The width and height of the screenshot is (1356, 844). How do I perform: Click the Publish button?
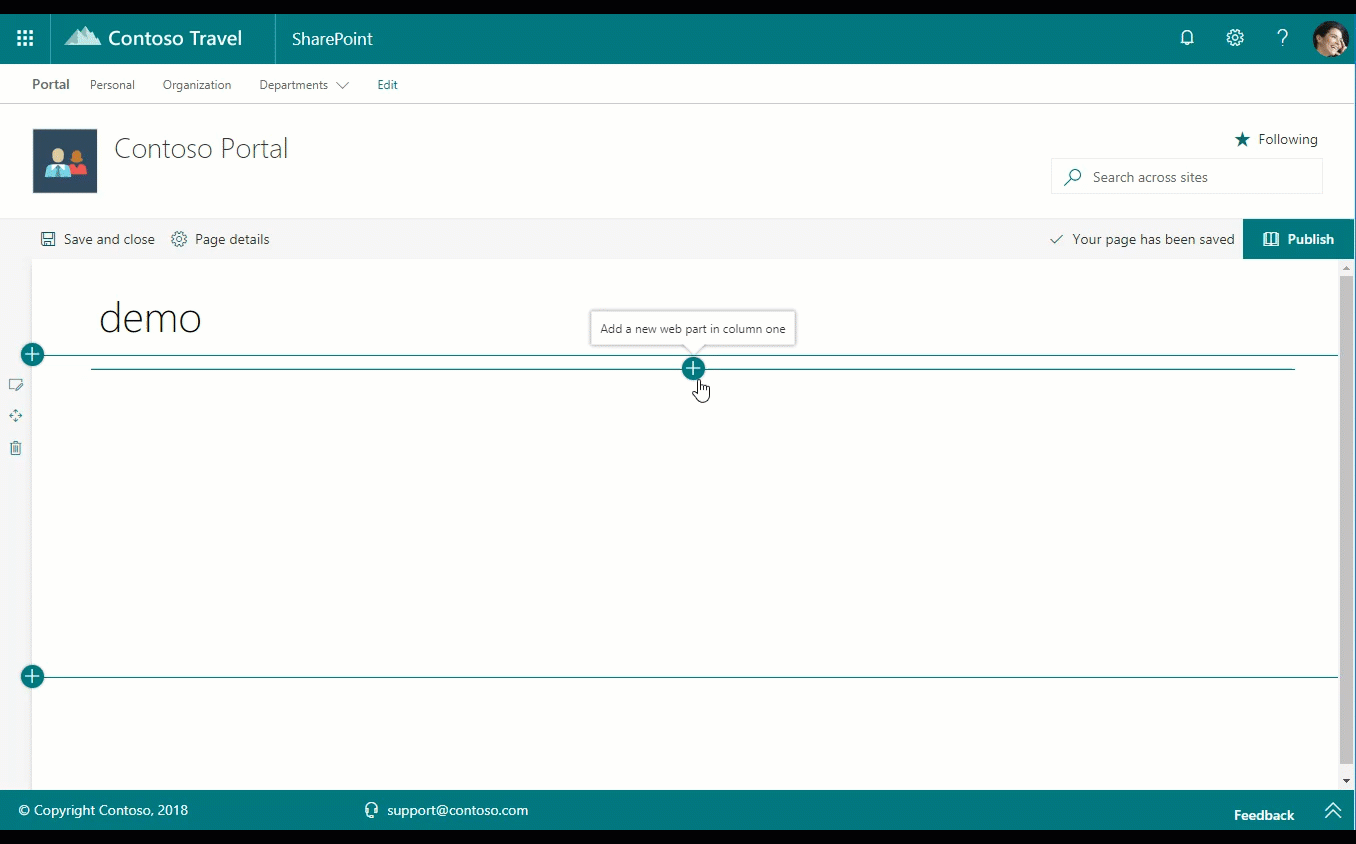click(x=1298, y=239)
